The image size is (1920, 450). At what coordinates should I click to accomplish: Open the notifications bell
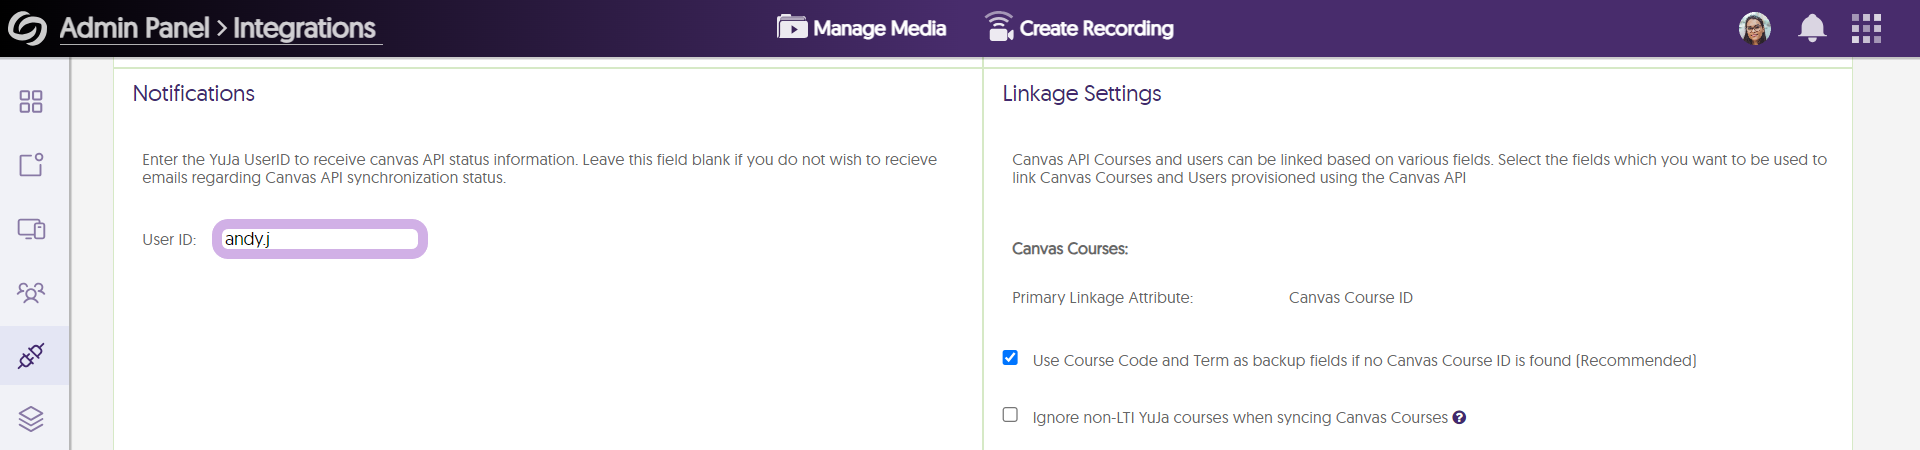1812,28
